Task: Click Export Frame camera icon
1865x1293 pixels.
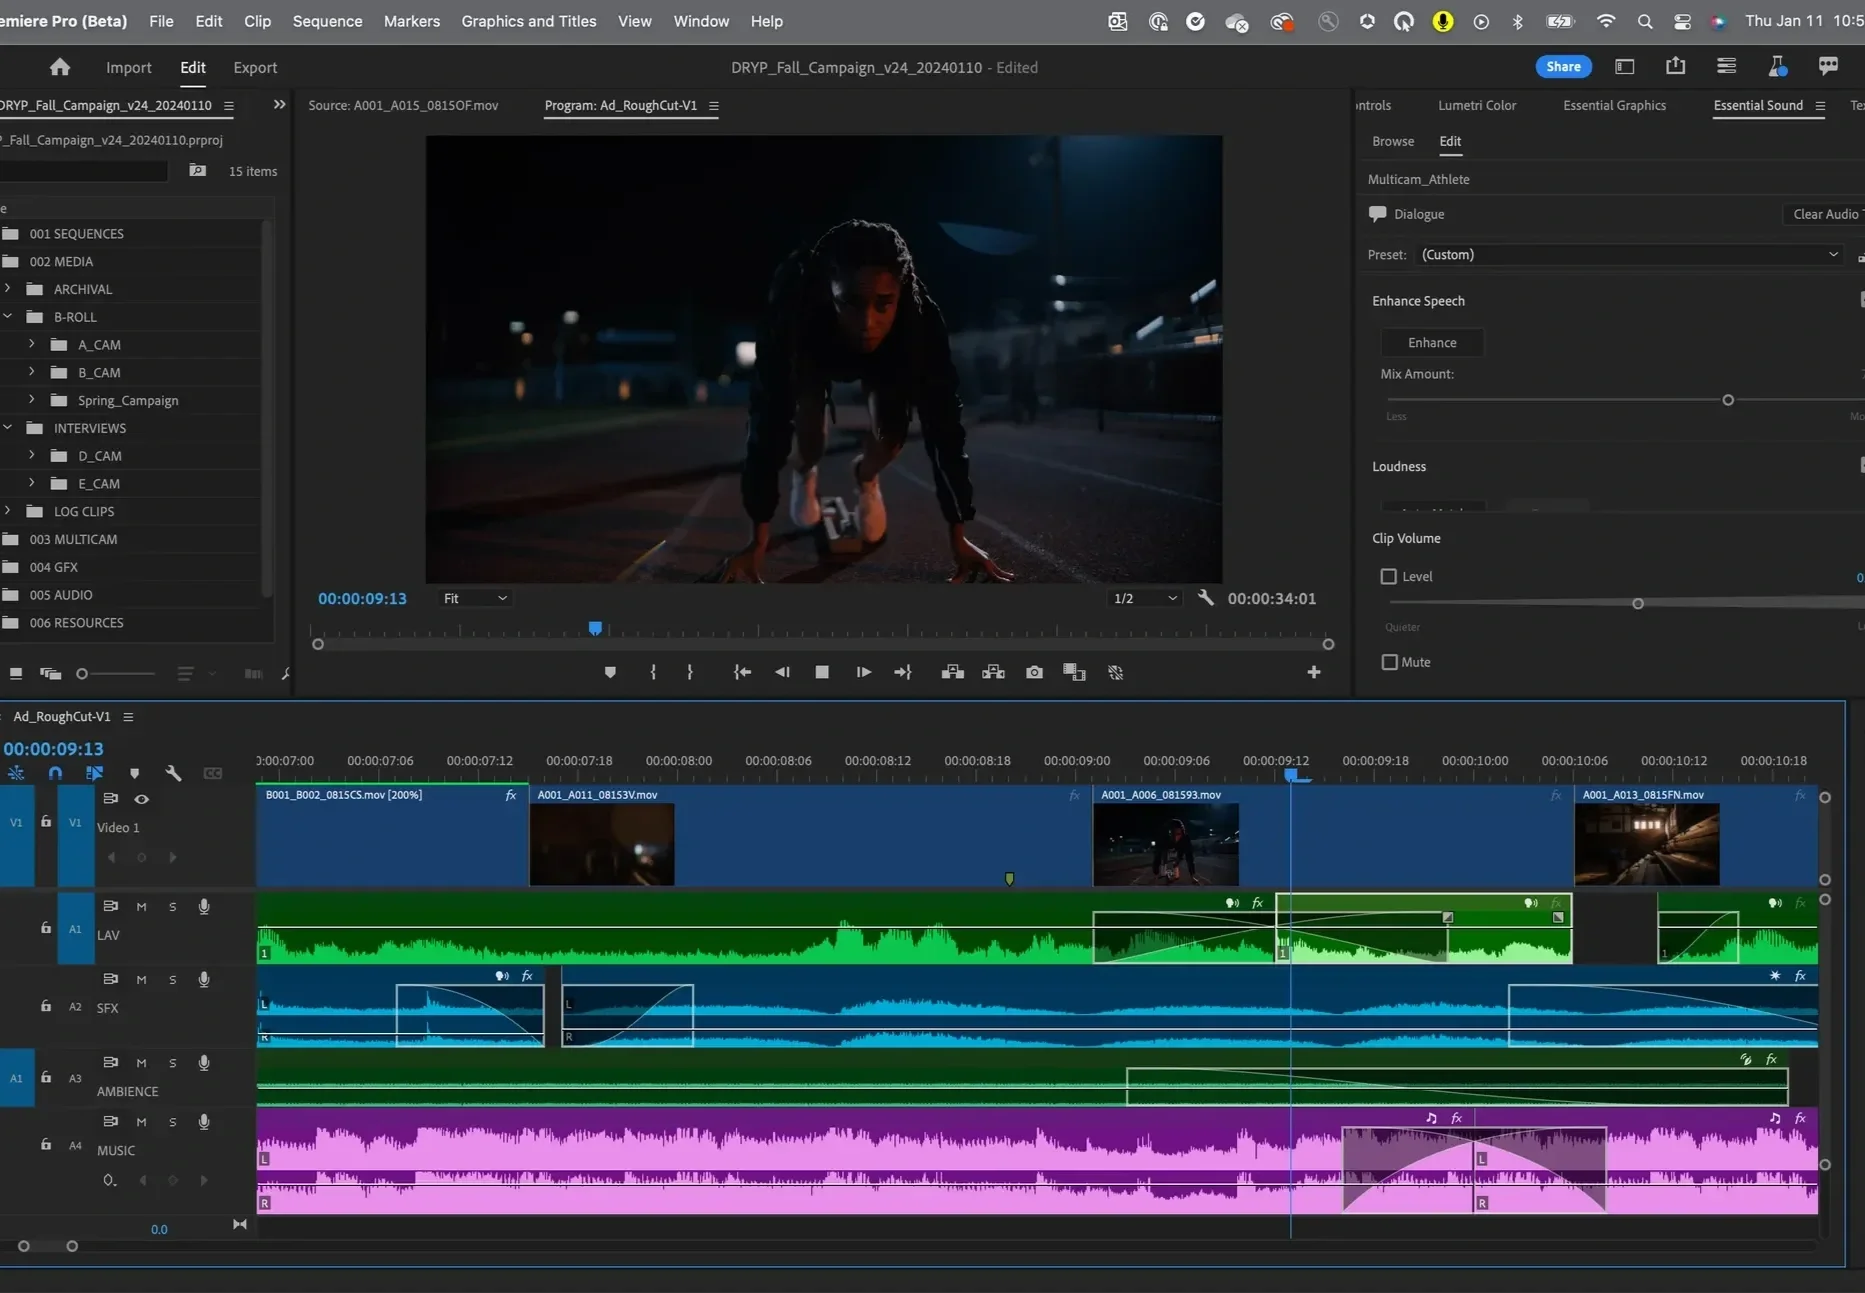Action: tap(1034, 673)
